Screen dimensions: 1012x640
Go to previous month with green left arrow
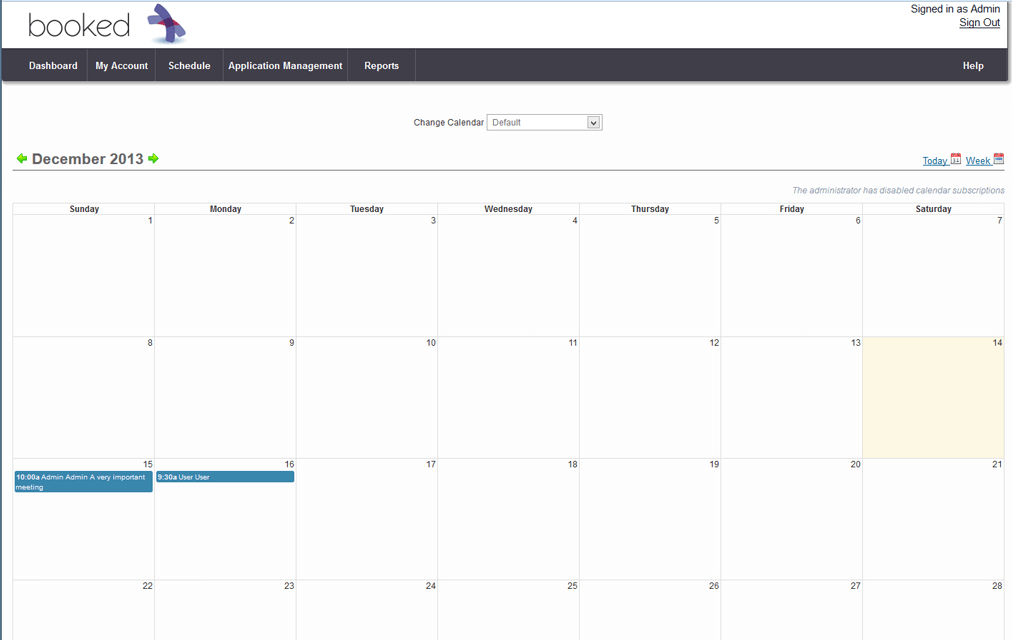click(22, 159)
